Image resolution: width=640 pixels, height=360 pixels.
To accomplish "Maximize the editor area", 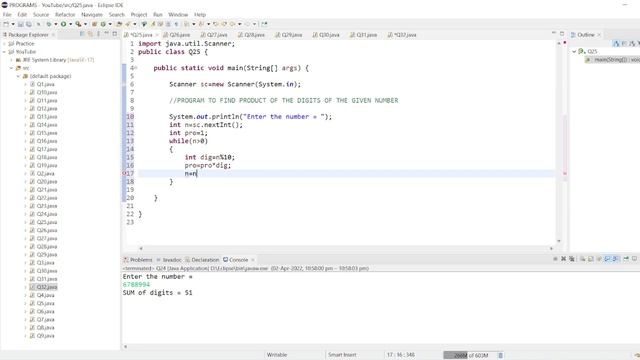I will coord(562,33).
